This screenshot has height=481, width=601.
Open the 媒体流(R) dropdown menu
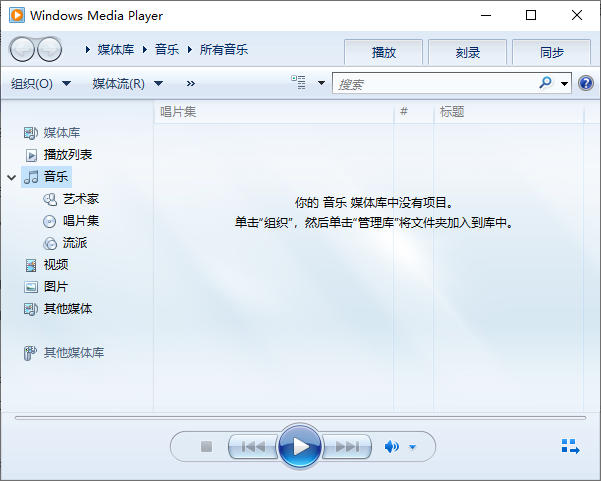pos(127,84)
